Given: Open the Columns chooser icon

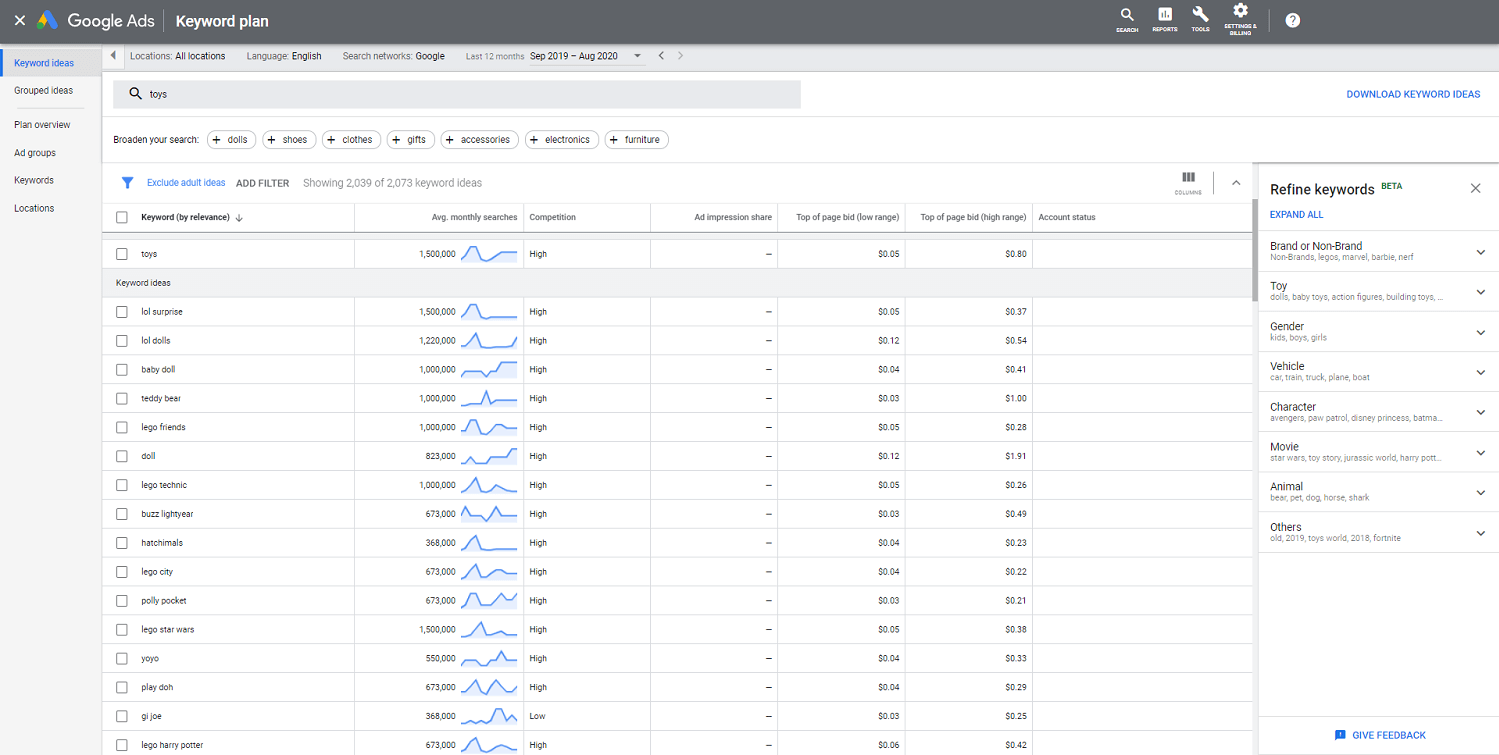Looking at the screenshot, I should [x=1188, y=182].
